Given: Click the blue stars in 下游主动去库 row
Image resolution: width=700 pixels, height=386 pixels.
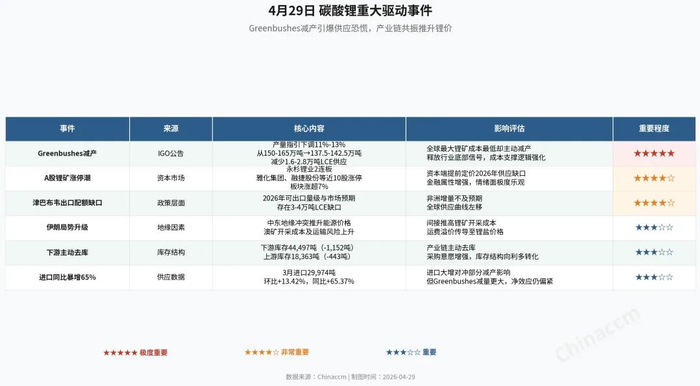Looking at the screenshot, I should (654, 252).
